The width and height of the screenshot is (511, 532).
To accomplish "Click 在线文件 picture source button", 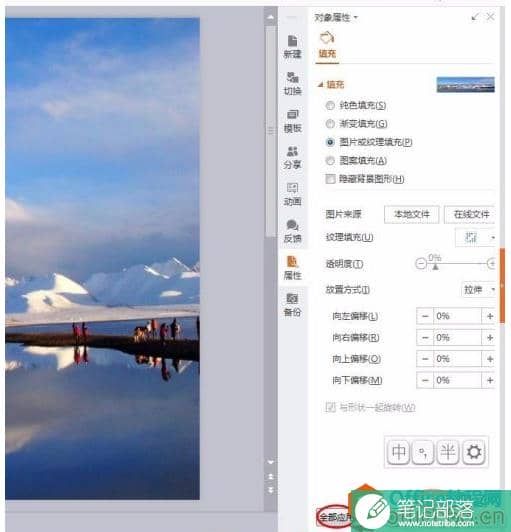I will click(470, 214).
